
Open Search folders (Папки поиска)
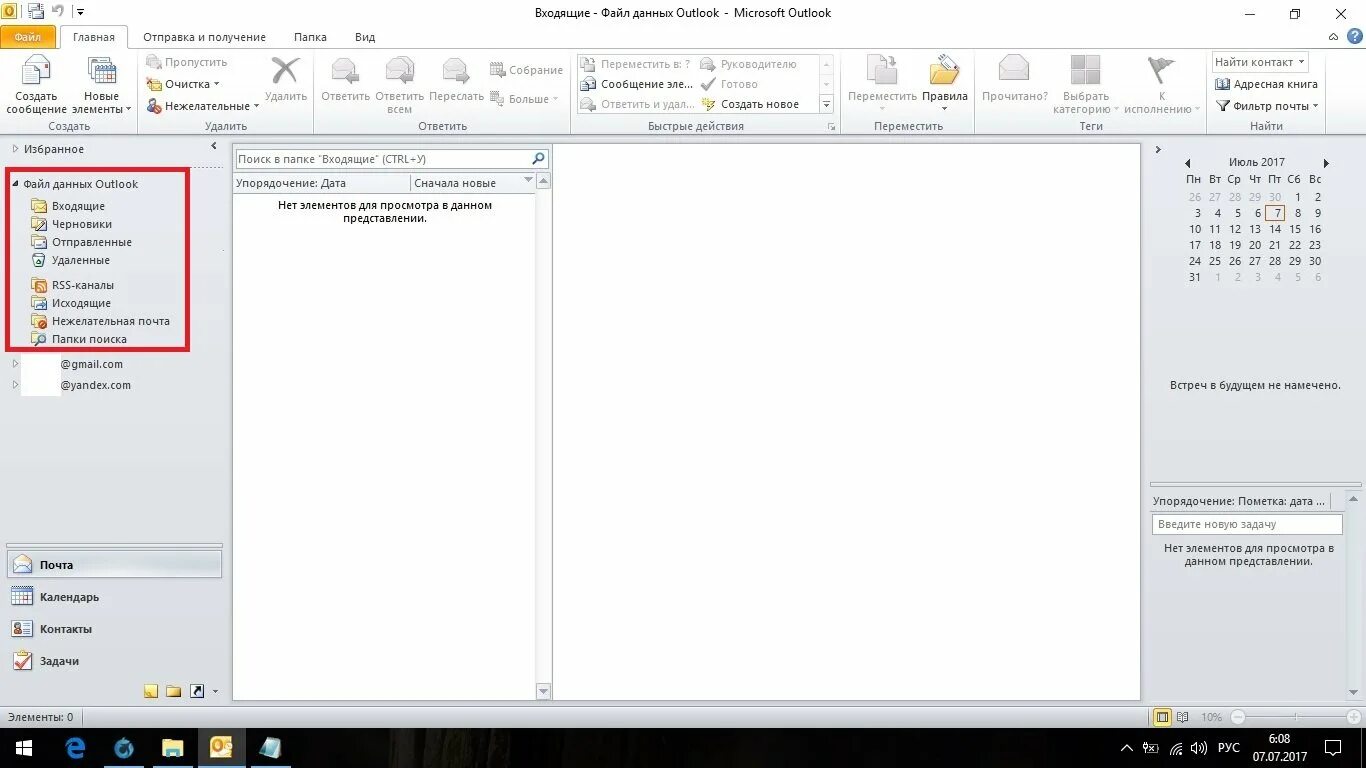tap(89, 339)
